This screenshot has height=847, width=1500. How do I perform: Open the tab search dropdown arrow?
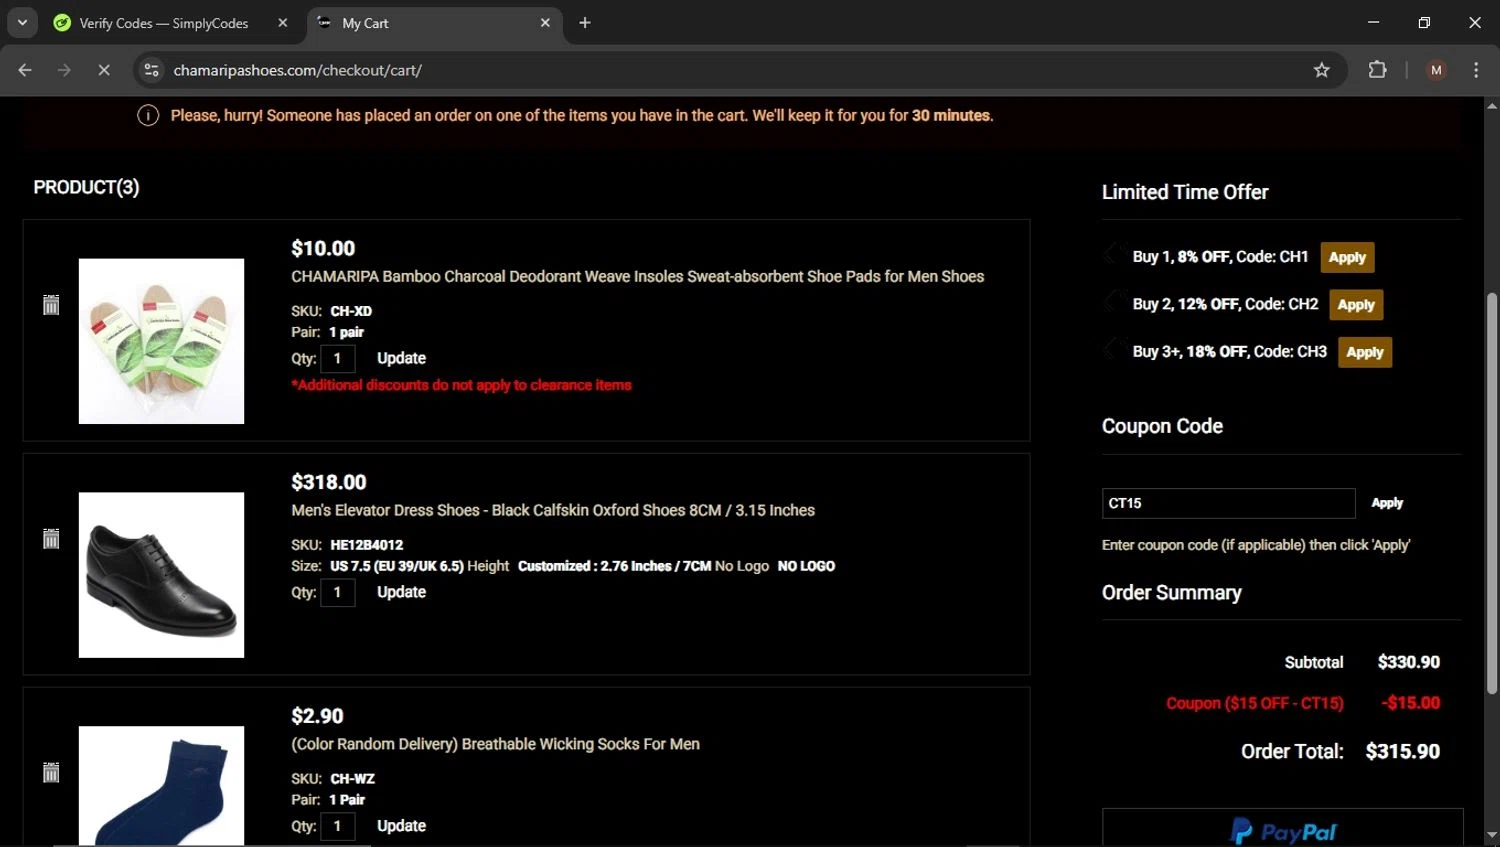point(22,23)
